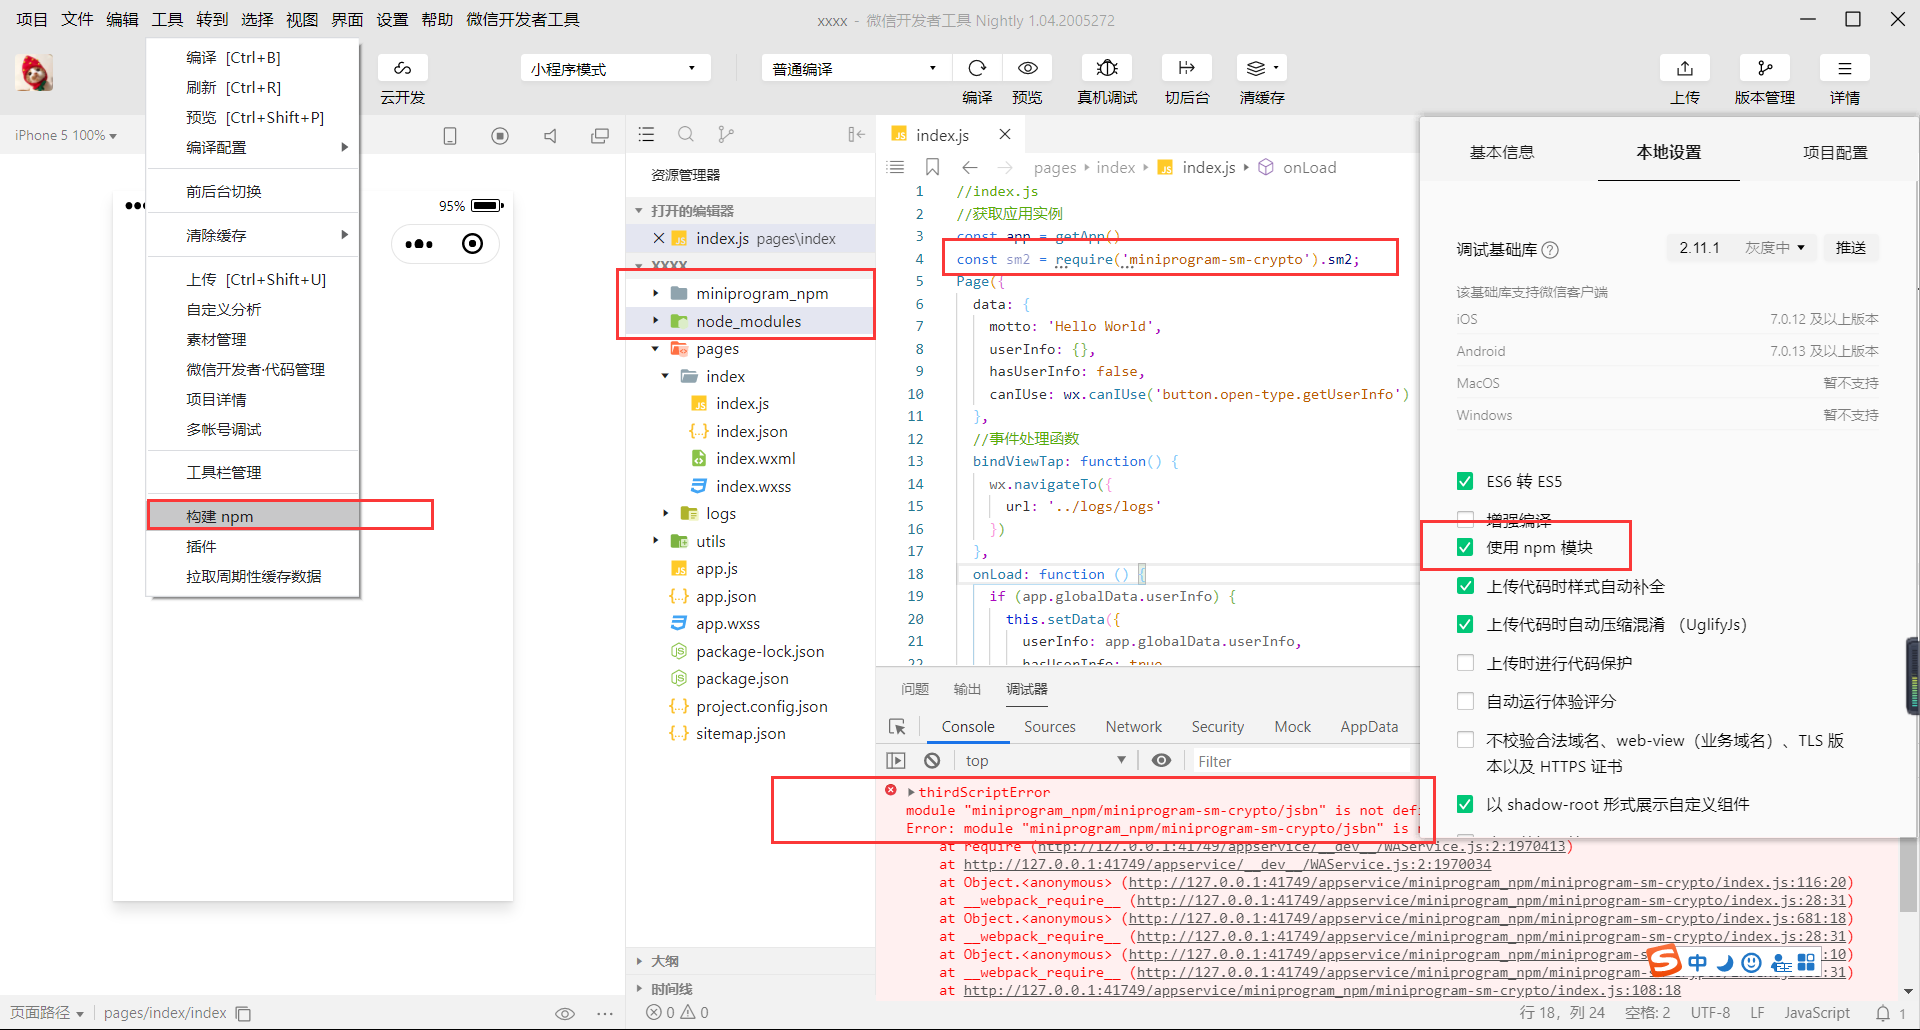Switch to the 基本信息 tab
Image resolution: width=1920 pixels, height=1030 pixels.
(1502, 152)
